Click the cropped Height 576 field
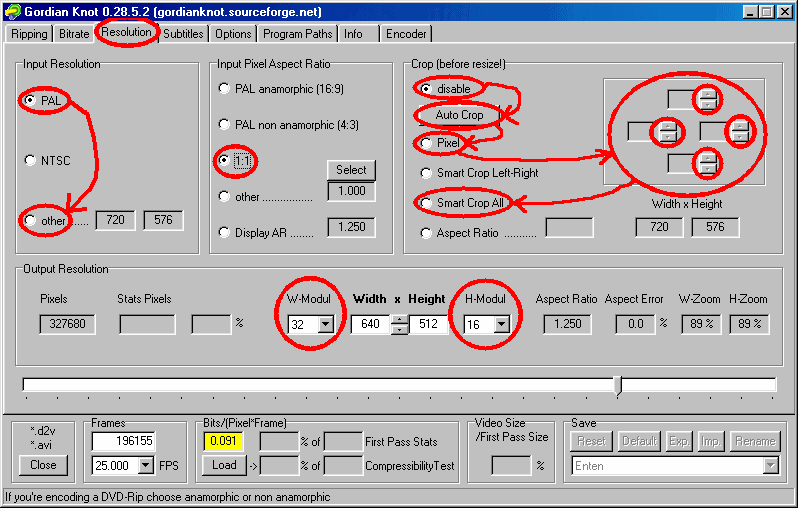Image resolution: width=798 pixels, height=508 pixels. (x=715, y=227)
